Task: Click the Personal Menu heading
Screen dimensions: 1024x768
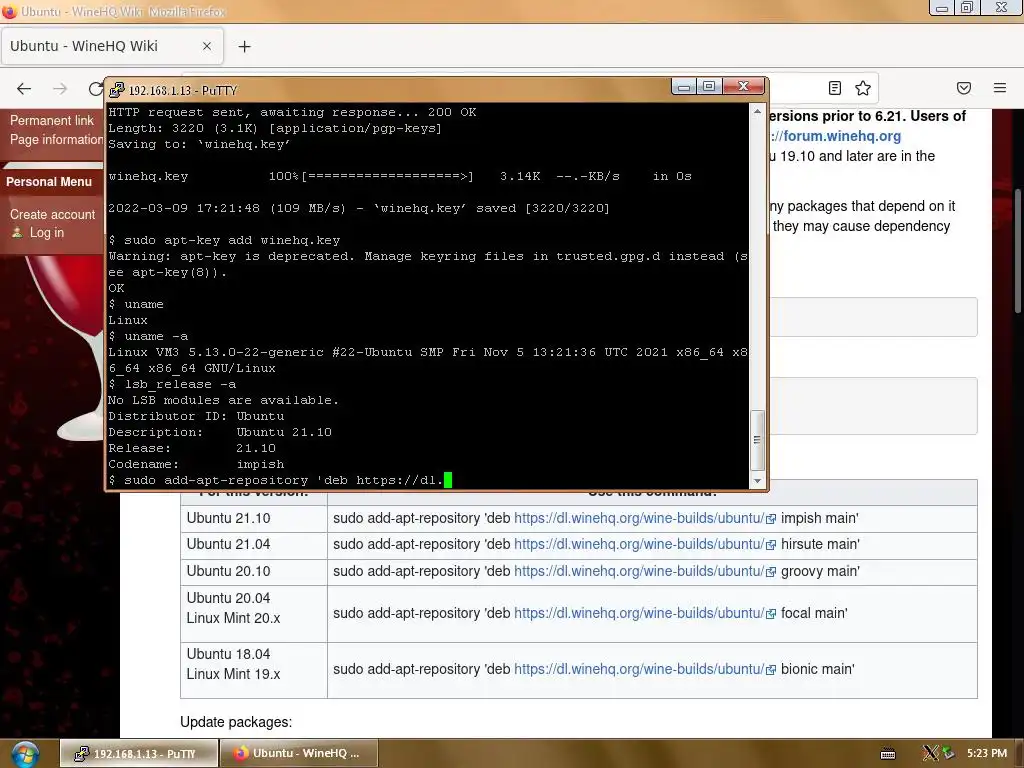Action: [x=49, y=182]
